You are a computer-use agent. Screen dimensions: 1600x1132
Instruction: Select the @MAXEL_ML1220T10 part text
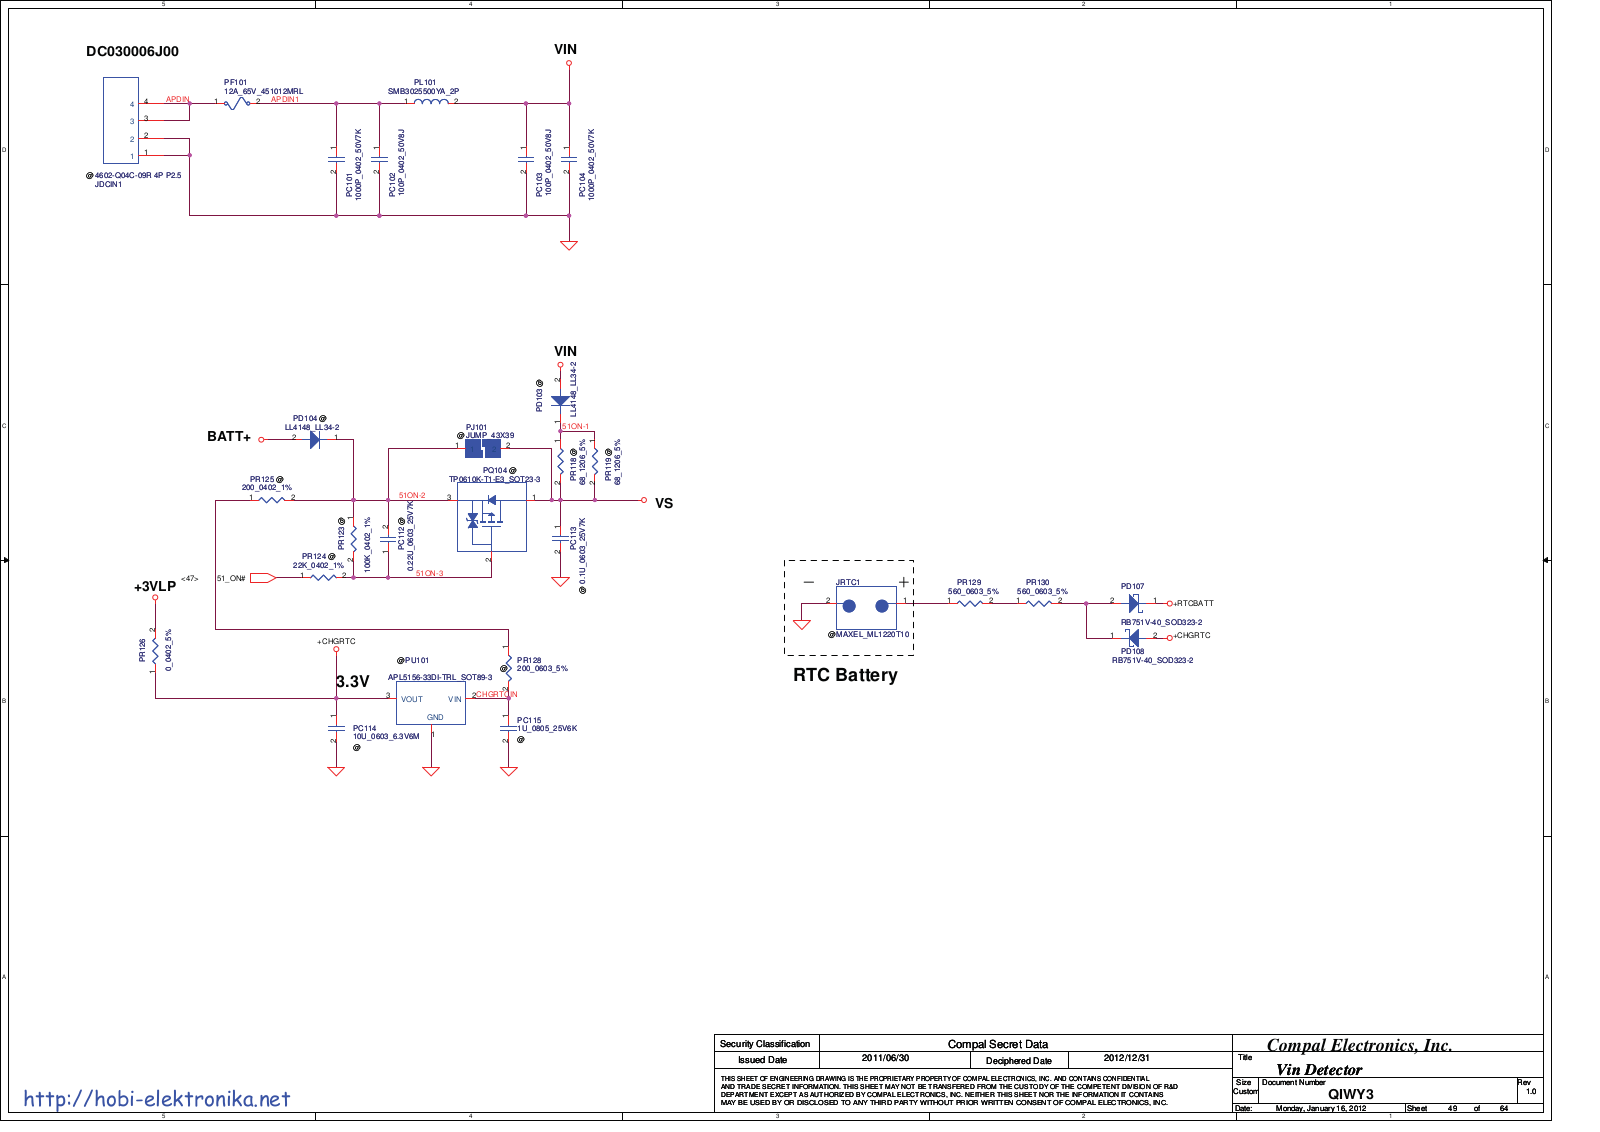[868, 634]
